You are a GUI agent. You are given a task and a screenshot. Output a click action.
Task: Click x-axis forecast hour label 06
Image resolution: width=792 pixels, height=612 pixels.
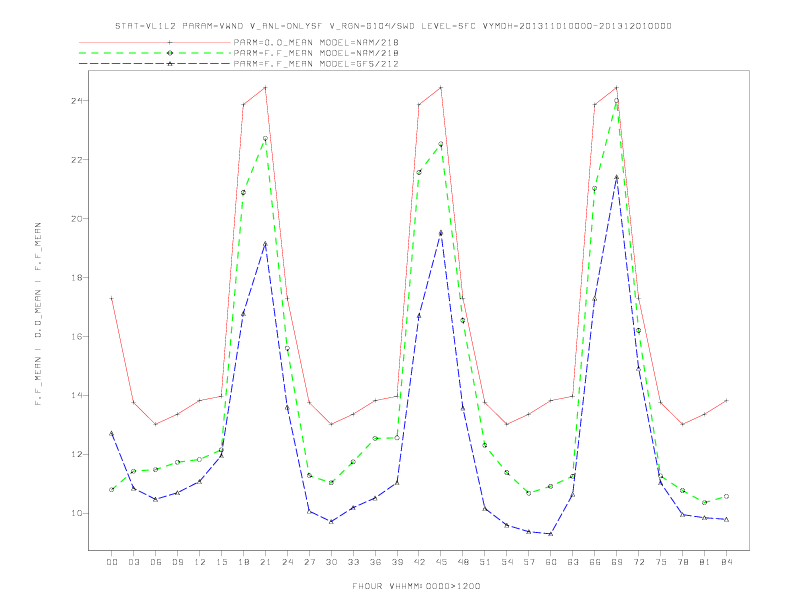(x=156, y=562)
